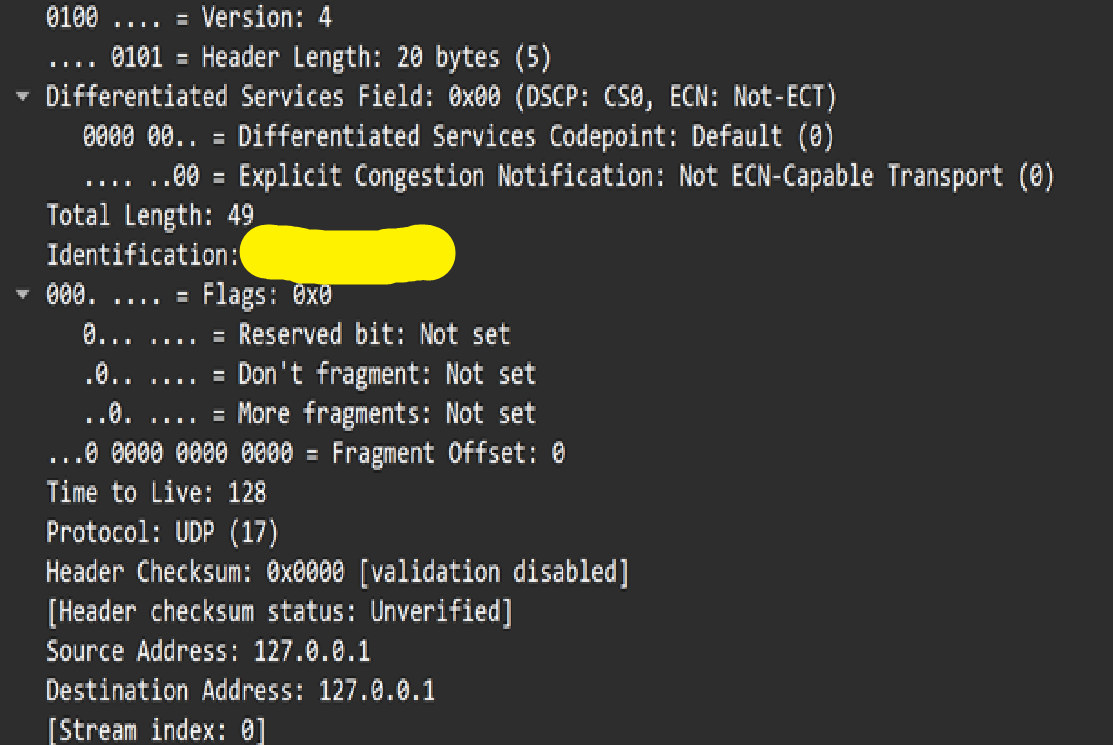Select the Header Length: 20 bytes row
Image resolution: width=1113 pixels, height=745 pixels.
tap(299, 57)
